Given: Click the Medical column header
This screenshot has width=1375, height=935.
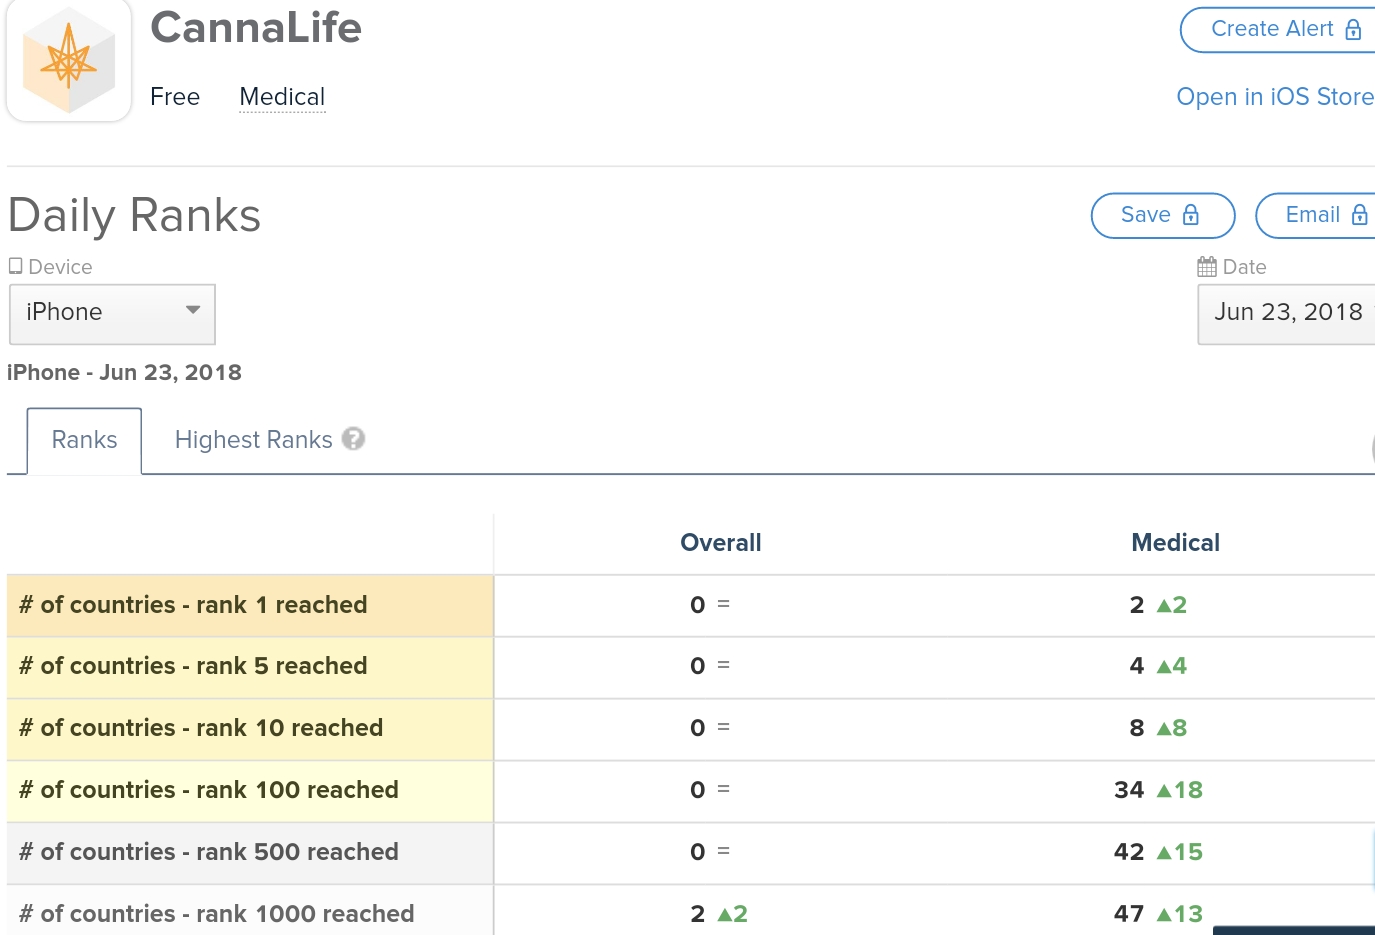Looking at the screenshot, I should coord(1175,543).
